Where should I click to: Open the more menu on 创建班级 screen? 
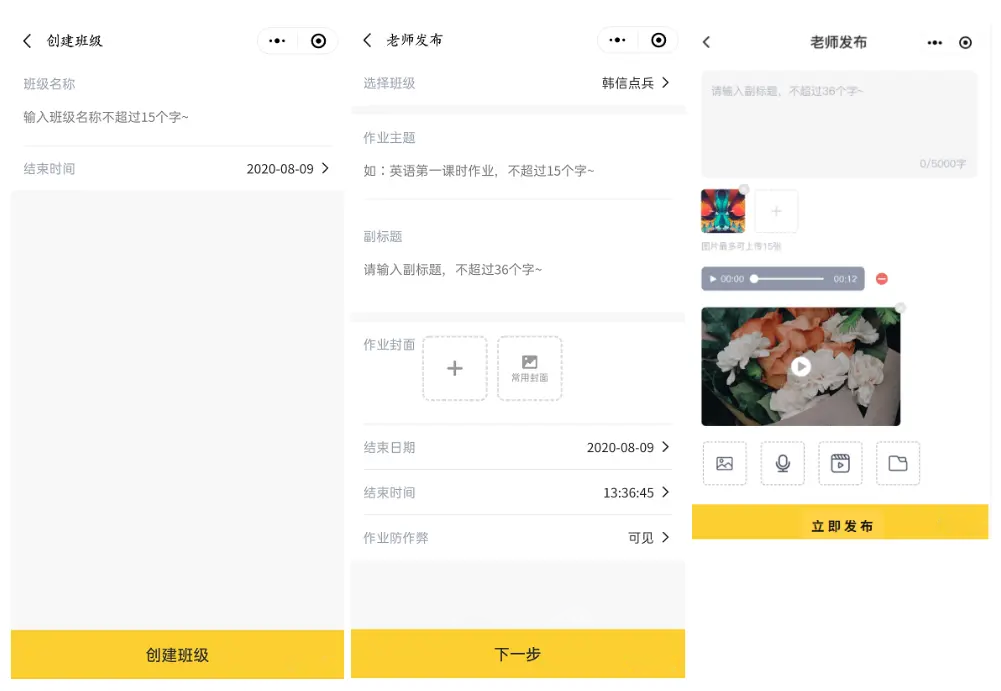pos(277,41)
